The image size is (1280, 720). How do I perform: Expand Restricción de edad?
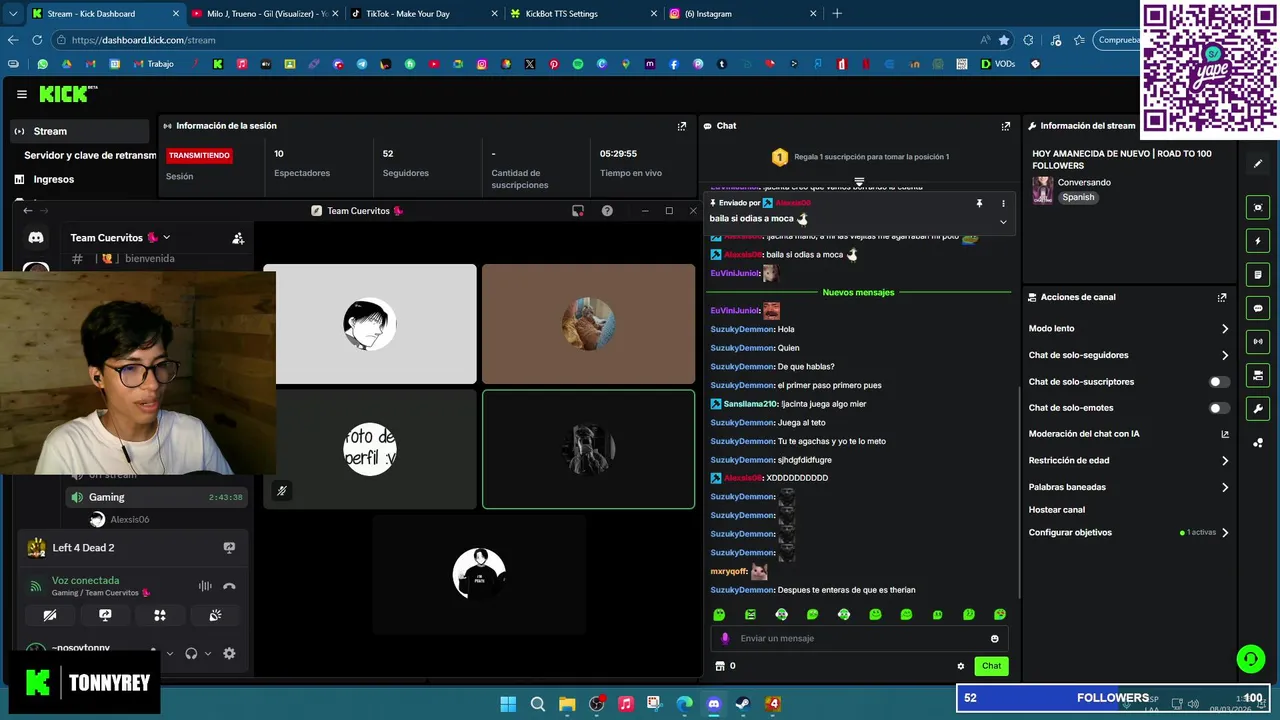tap(1225, 461)
